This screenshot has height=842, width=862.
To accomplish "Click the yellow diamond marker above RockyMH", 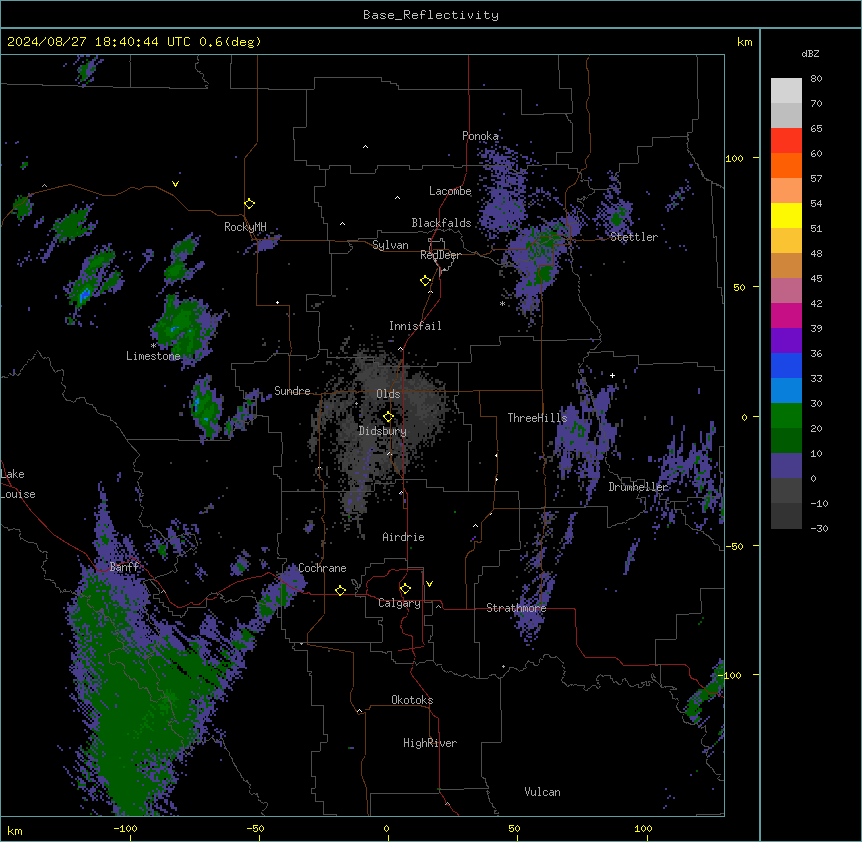I will point(250,204).
